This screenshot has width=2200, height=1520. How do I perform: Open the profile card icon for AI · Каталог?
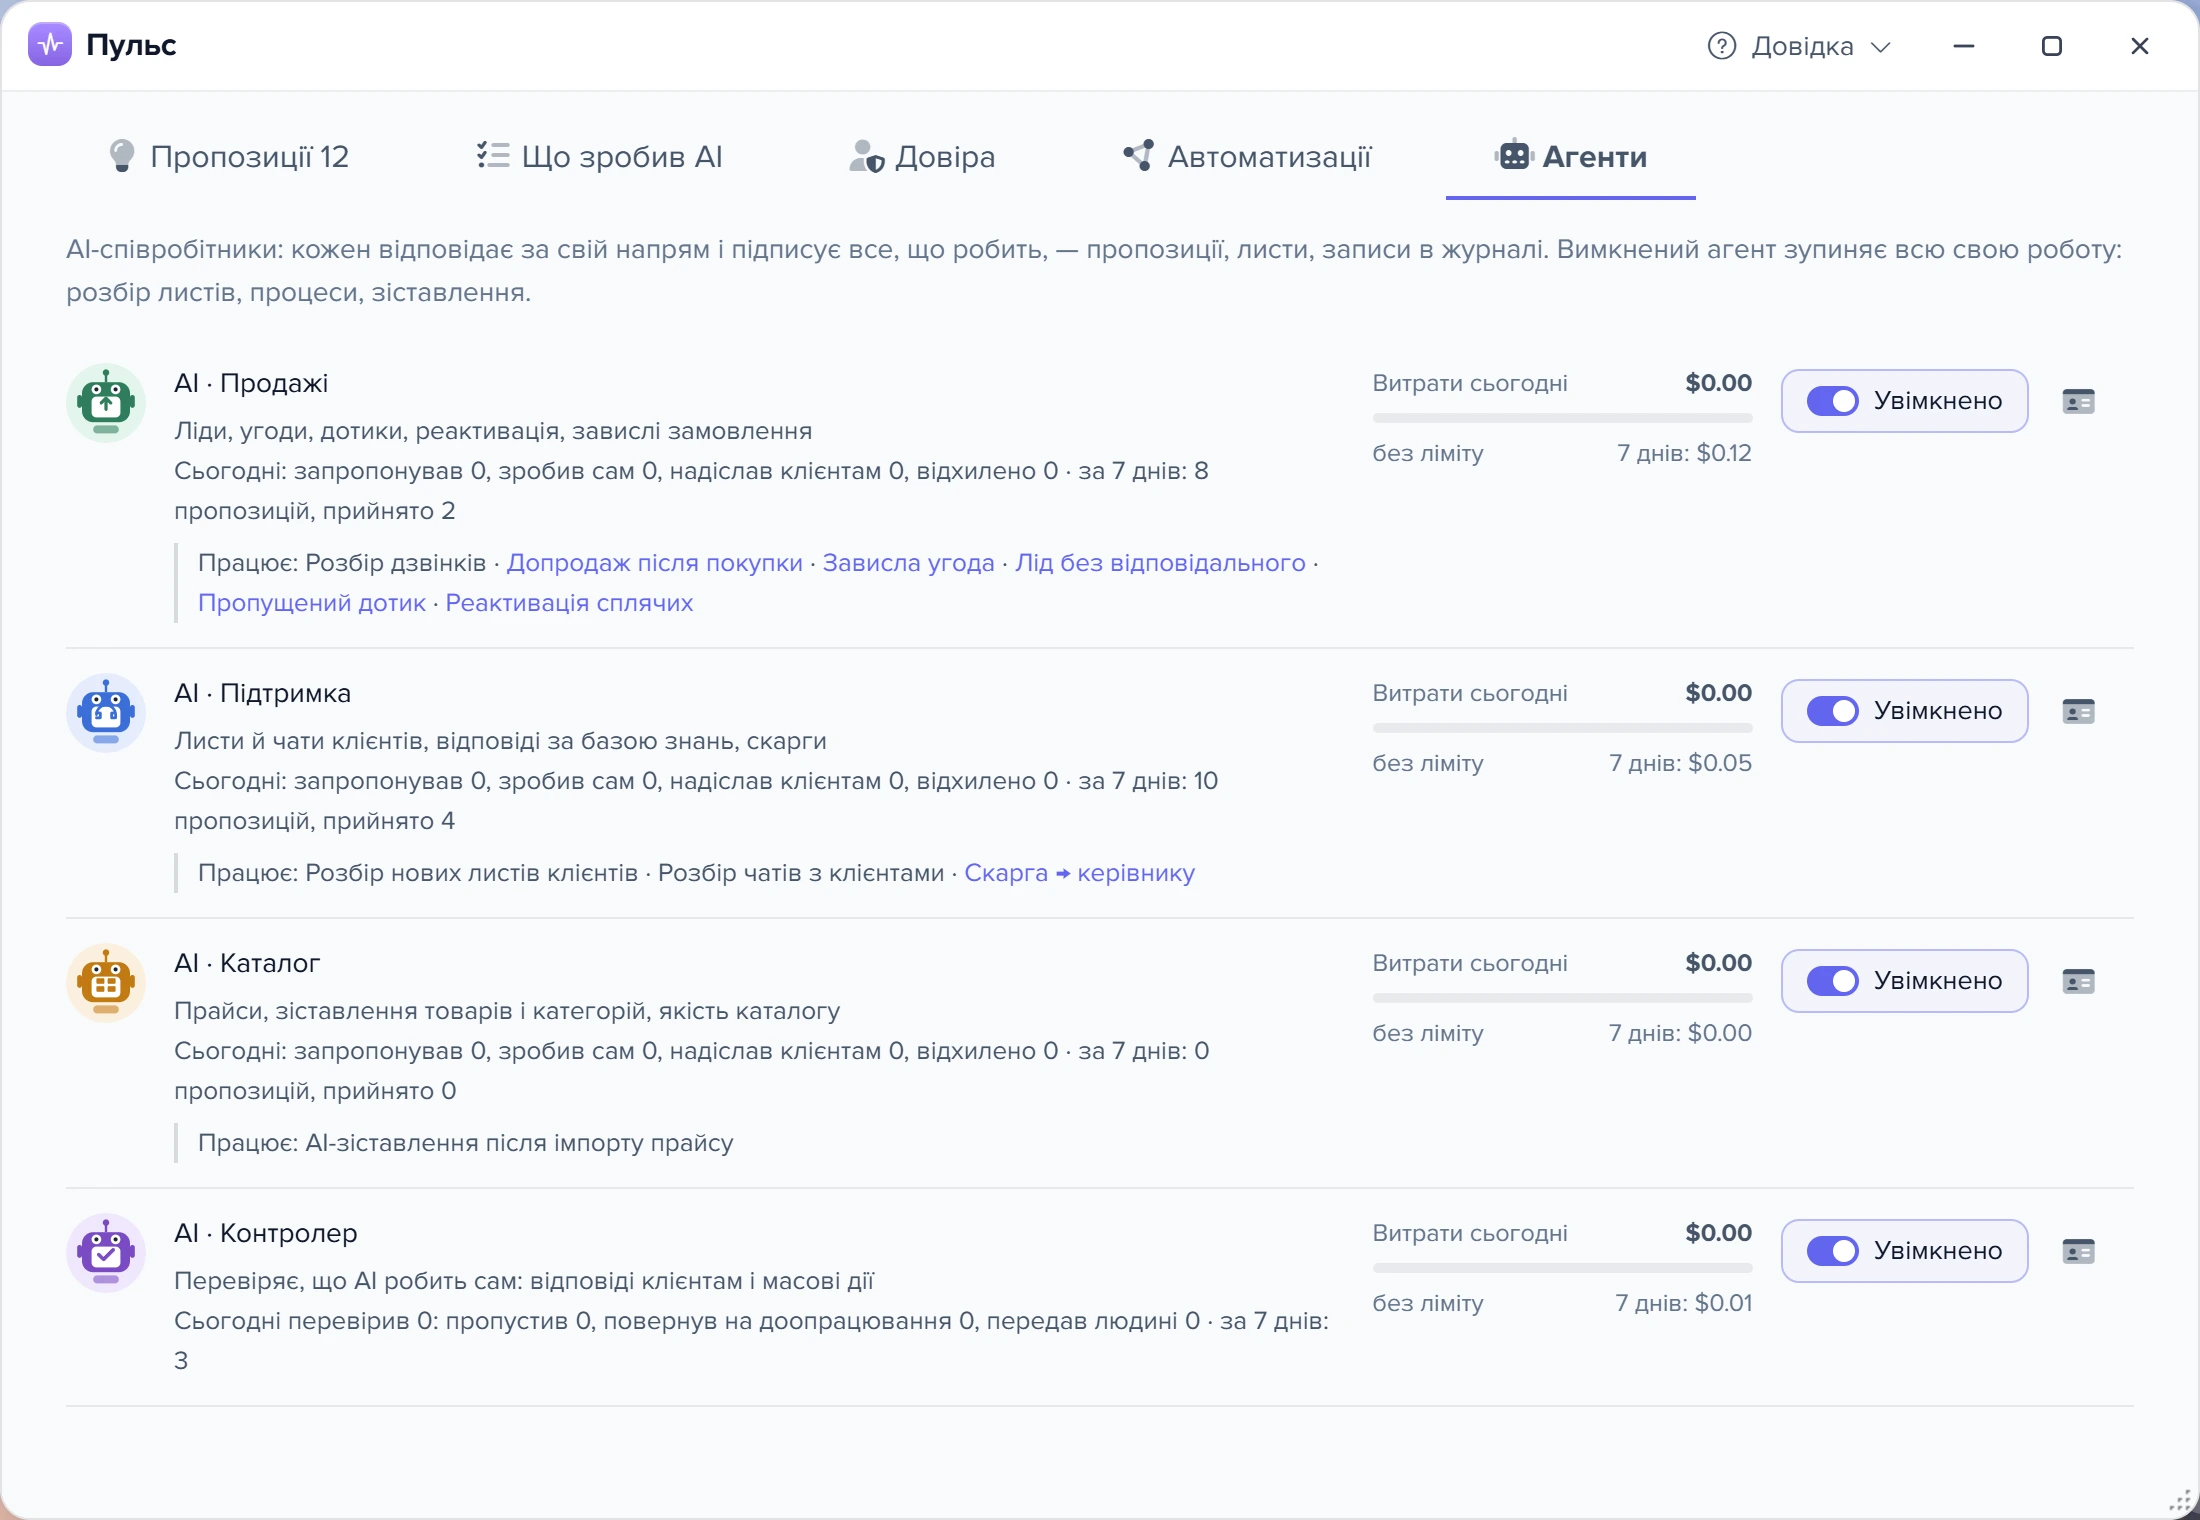tap(2078, 982)
